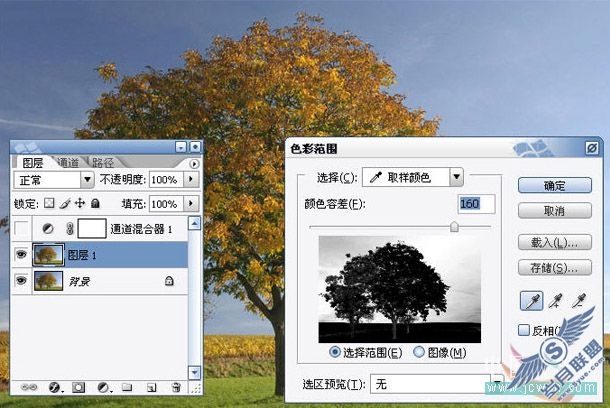Select the eyedropper sample tool
This screenshot has height=408, width=610.
[531, 301]
